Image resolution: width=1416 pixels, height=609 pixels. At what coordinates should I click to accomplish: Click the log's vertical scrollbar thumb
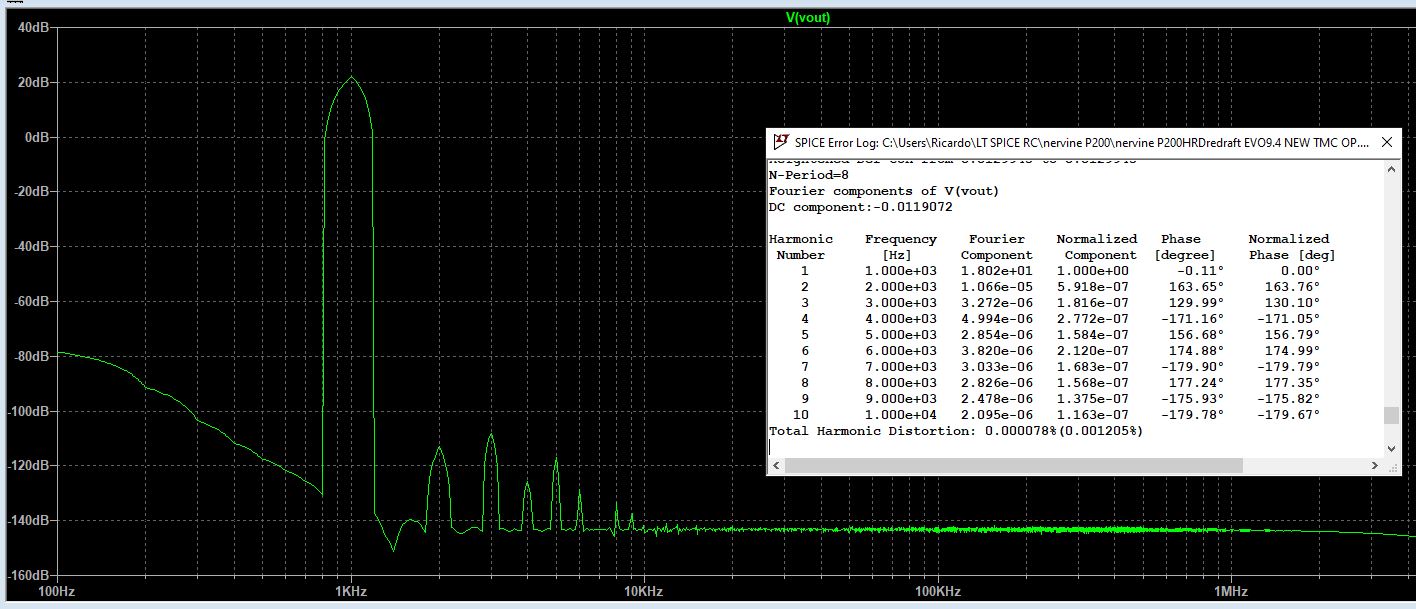pyautogui.click(x=1391, y=415)
